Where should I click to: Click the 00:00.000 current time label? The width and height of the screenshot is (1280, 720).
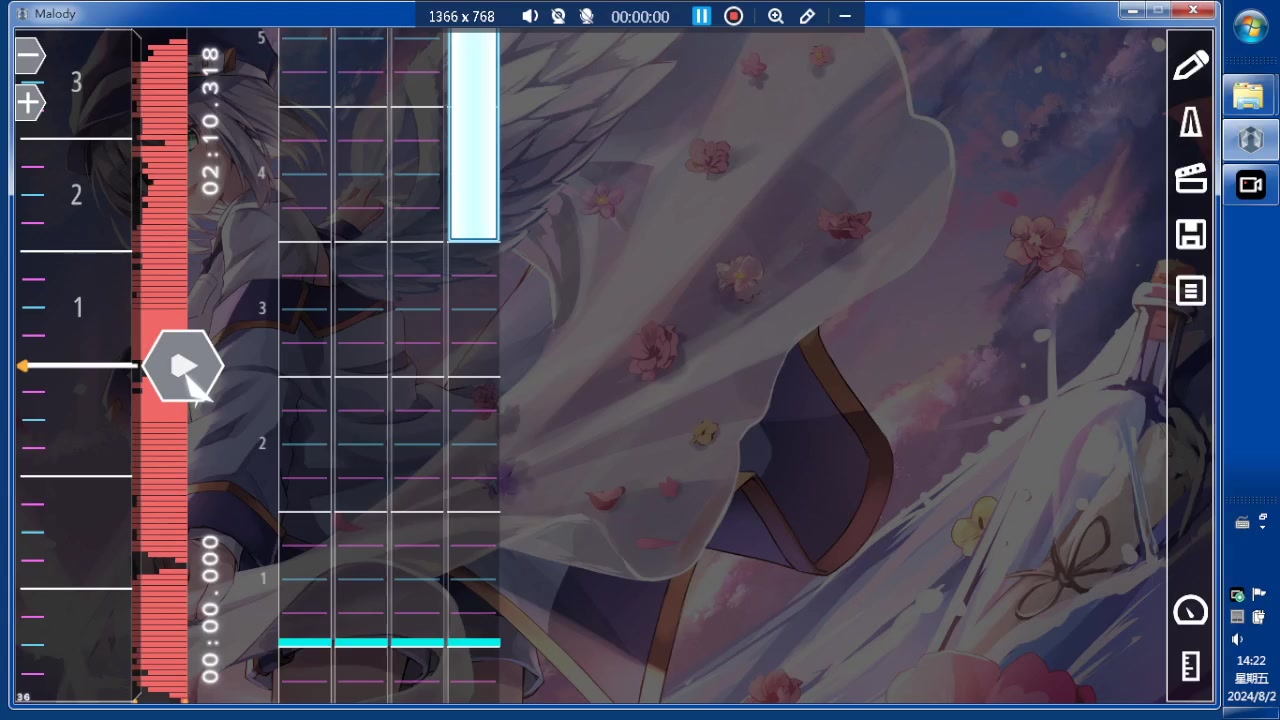[x=210, y=609]
